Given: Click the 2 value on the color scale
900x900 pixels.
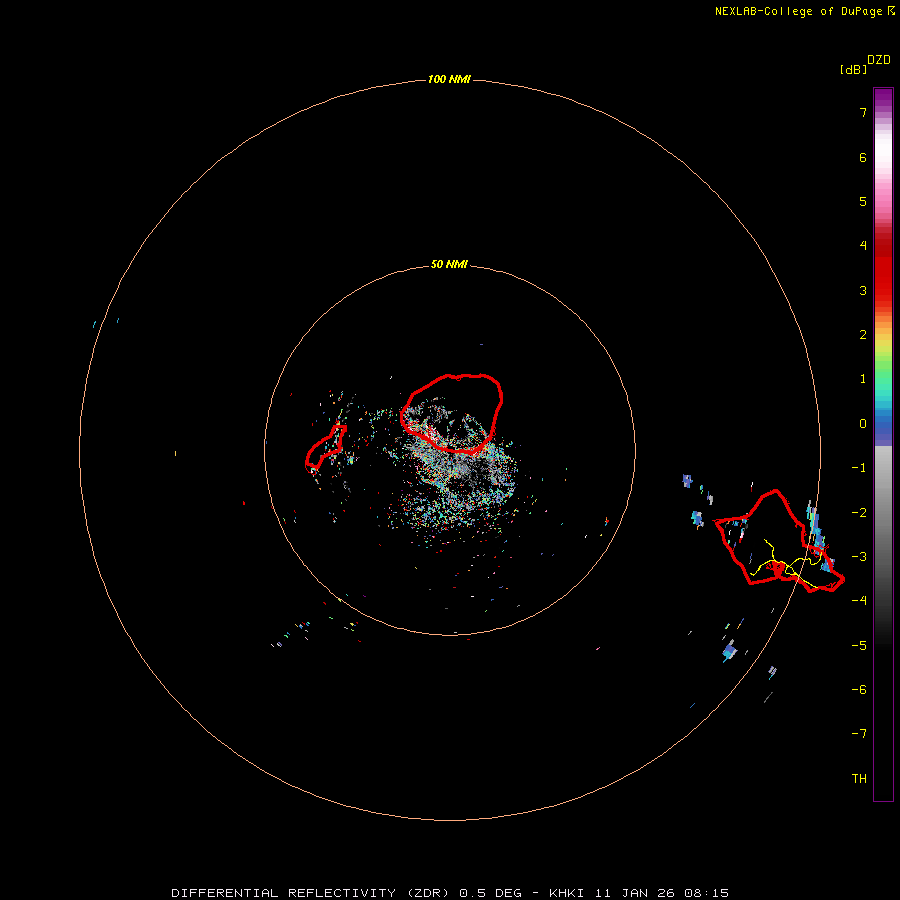Looking at the screenshot, I should click(863, 335).
